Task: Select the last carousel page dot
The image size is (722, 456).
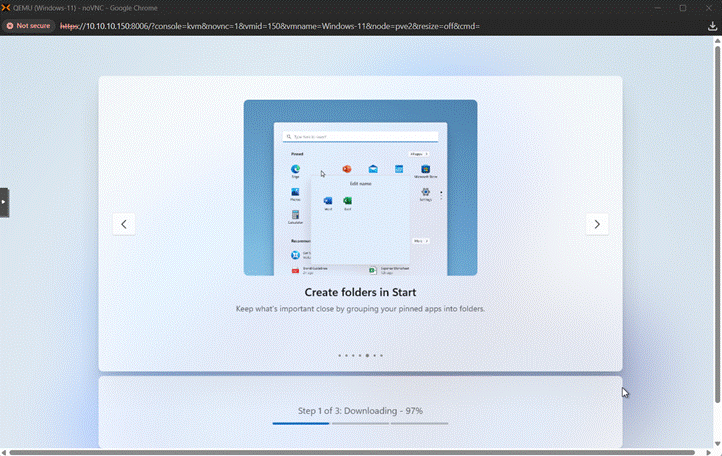Action: pos(381,355)
